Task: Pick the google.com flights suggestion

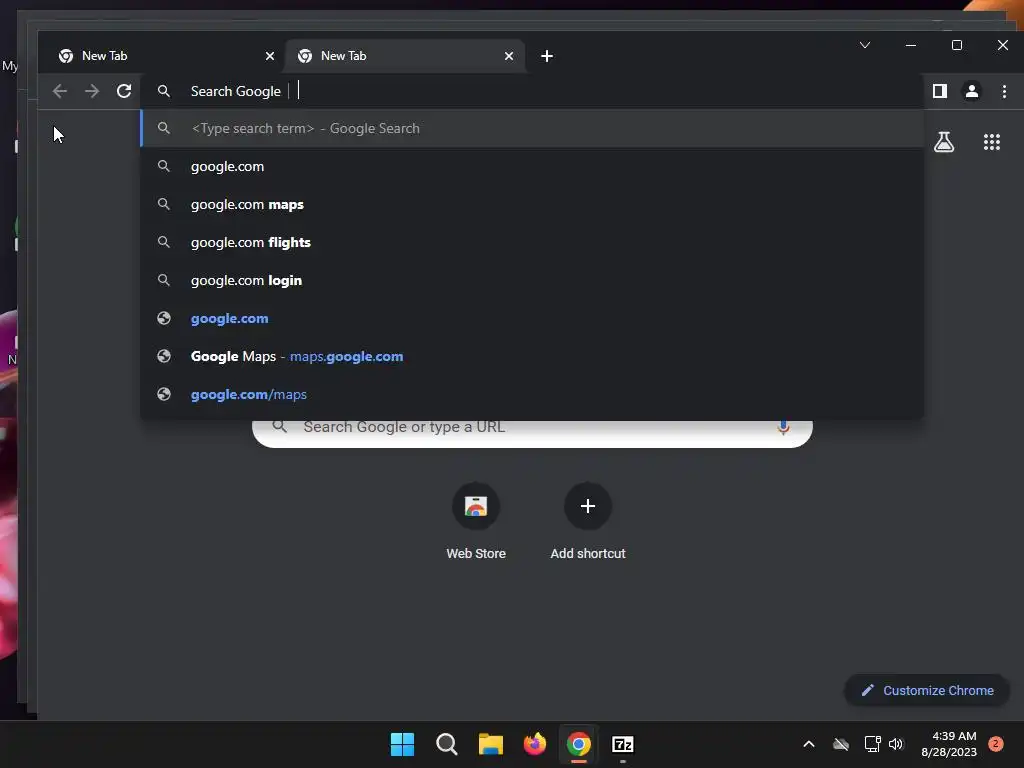Action: click(x=532, y=242)
